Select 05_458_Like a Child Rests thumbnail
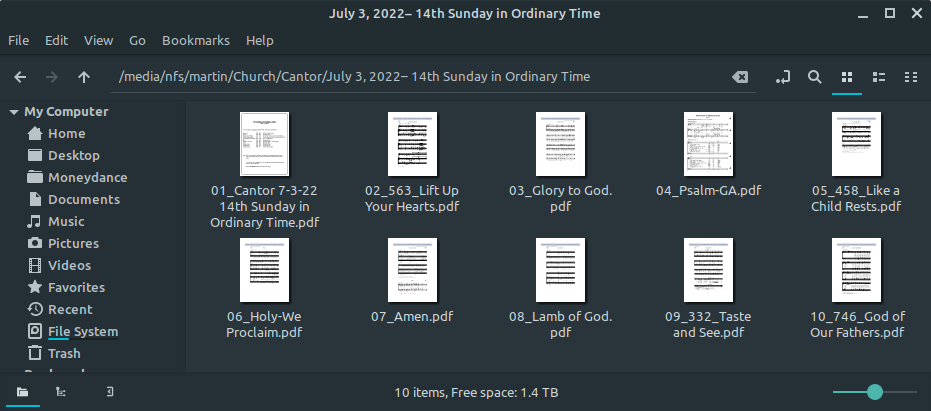The width and height of the screenshot is (931, 411). 856,144
